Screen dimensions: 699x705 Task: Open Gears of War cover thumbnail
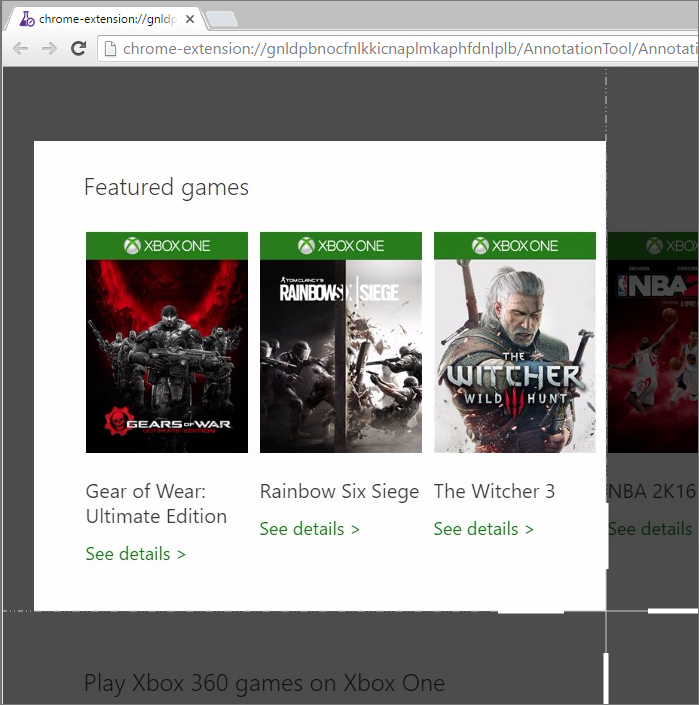[167, 356]
